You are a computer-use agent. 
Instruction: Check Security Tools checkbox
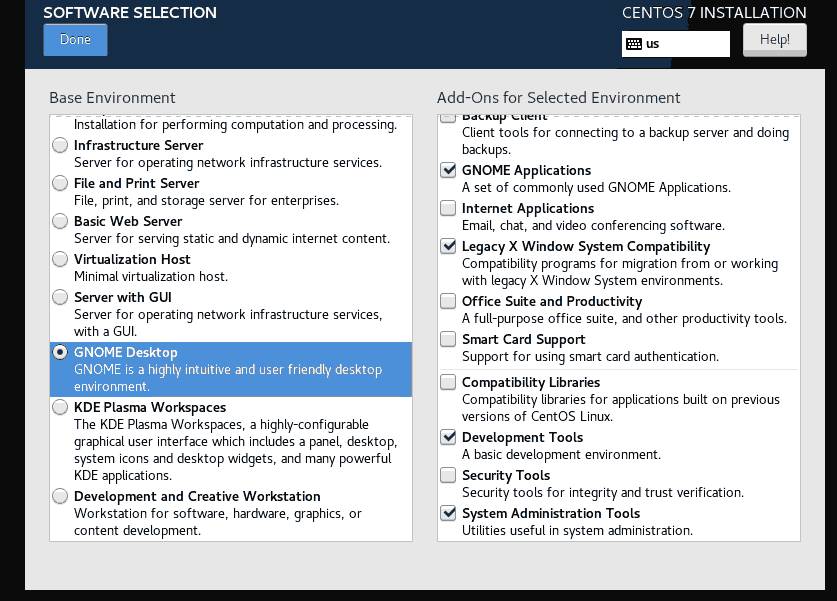pos(448,475)
